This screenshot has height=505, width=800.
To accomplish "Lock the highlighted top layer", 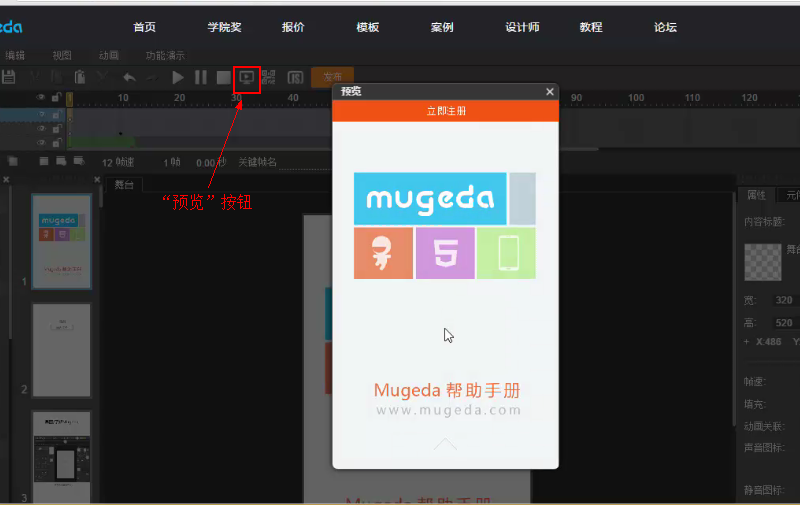I will (56, 115).
